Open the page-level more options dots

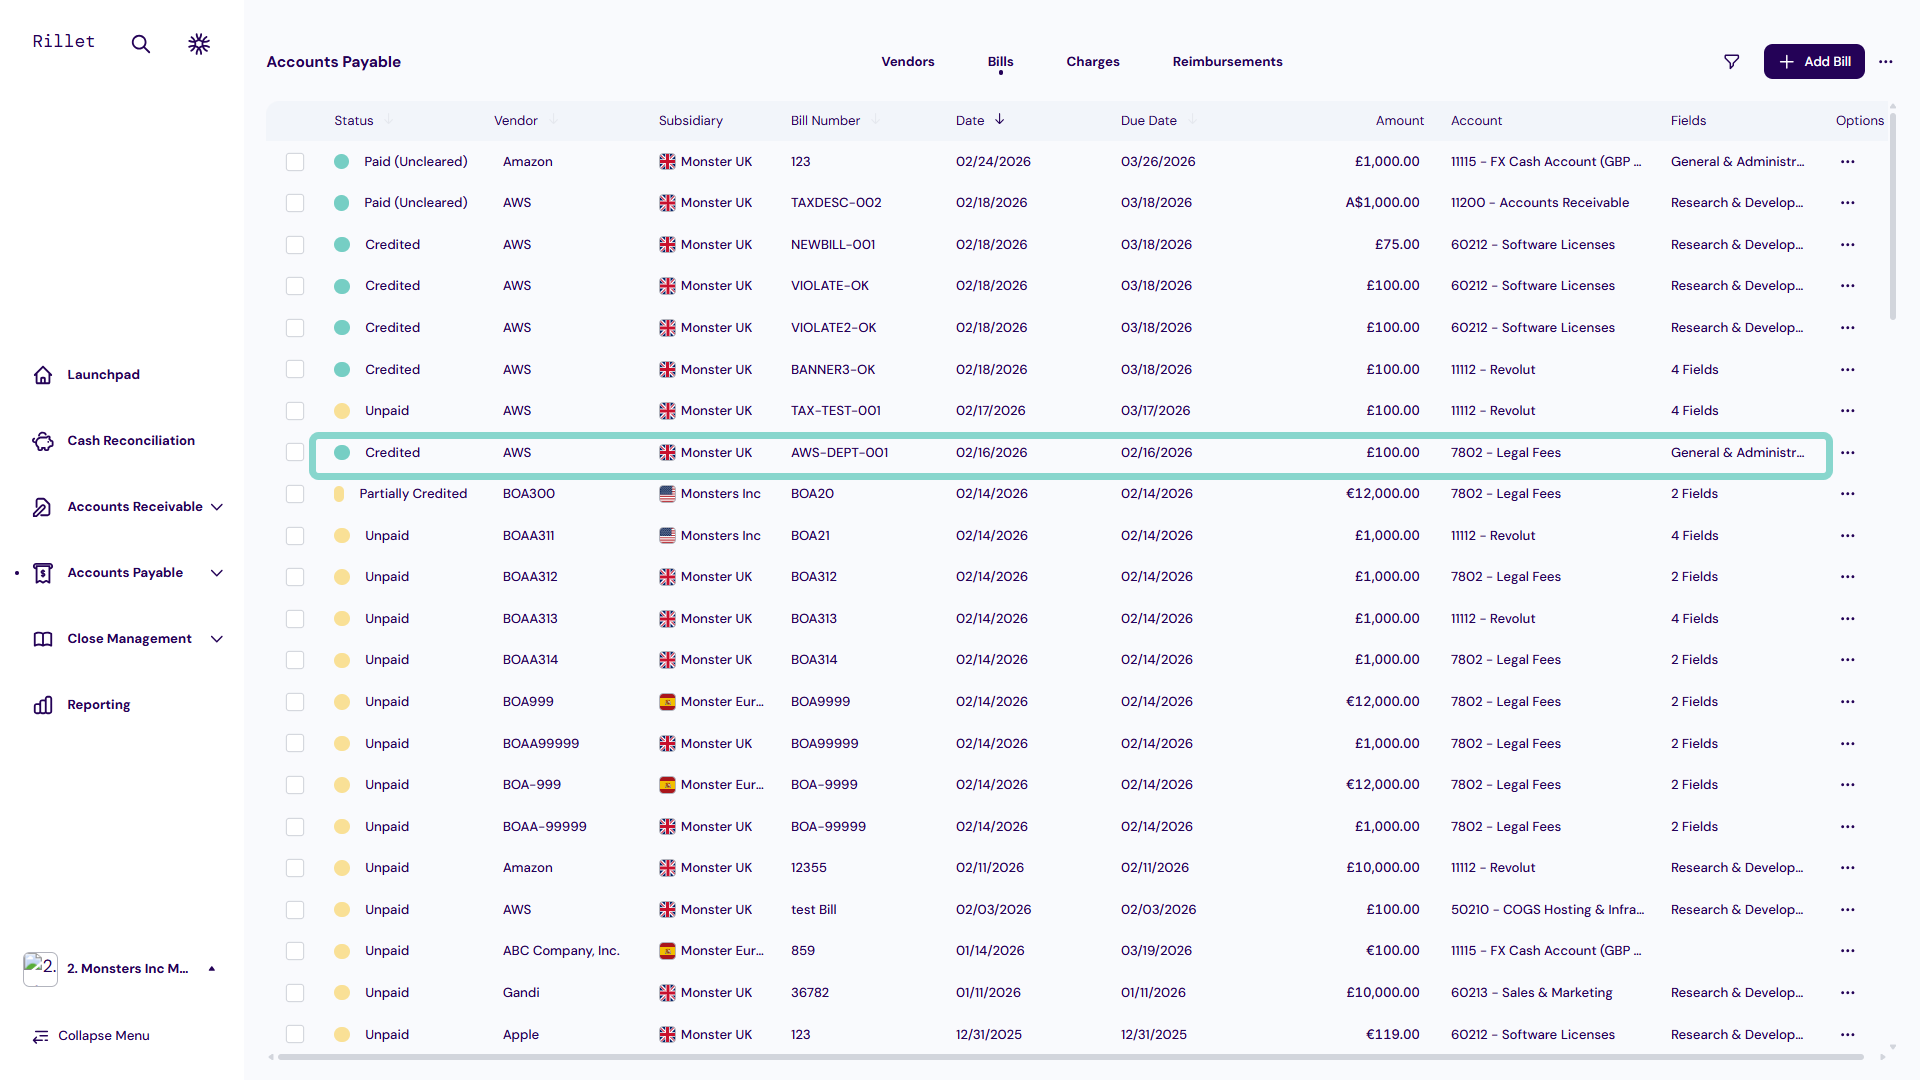pos(1886,62)
